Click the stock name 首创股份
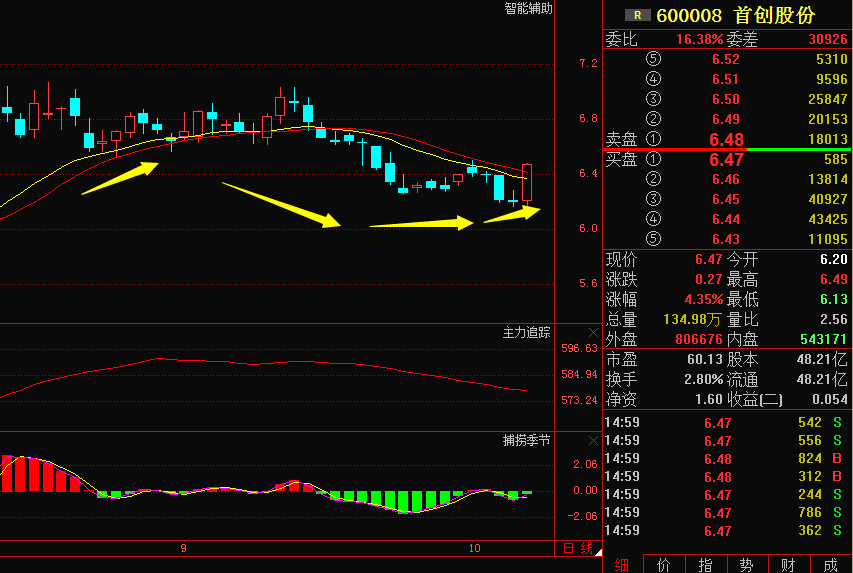Screen dimensions: 853x573 pos(774,15)
